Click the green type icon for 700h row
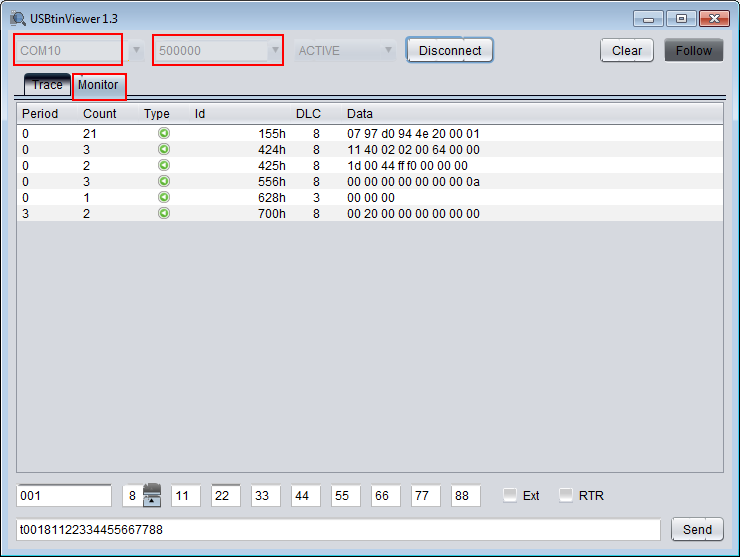 pos(164,213)
